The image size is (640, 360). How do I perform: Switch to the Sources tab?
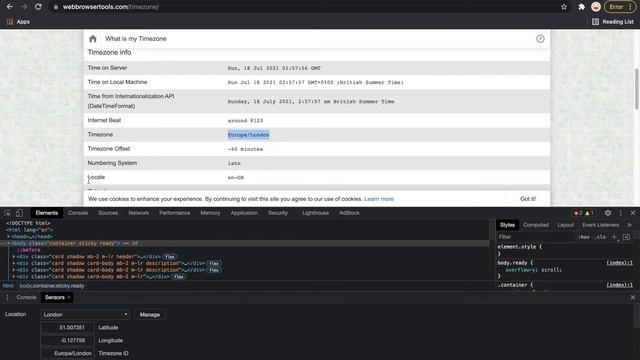coord(108,213)
